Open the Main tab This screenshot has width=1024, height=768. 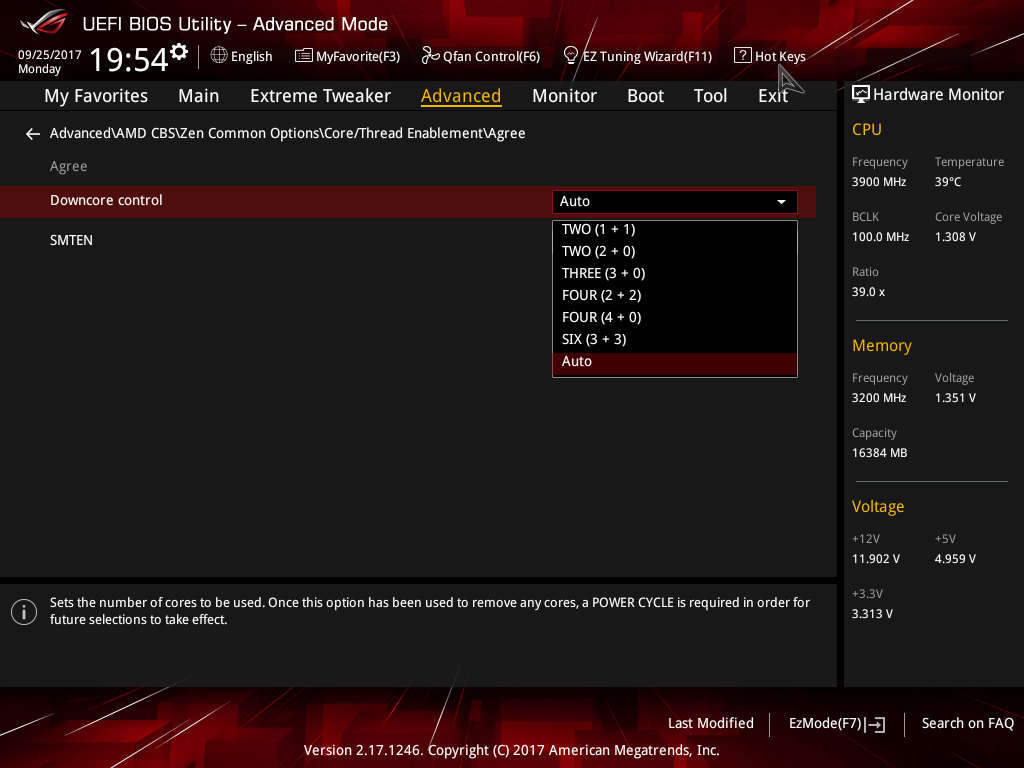pyautogui.click(x=199, y=96)
